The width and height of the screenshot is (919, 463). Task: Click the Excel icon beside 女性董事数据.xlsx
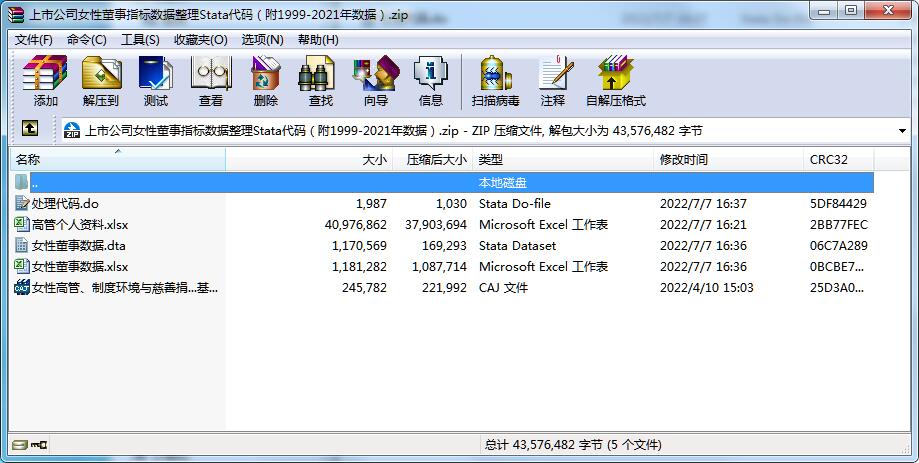point(22,267)
